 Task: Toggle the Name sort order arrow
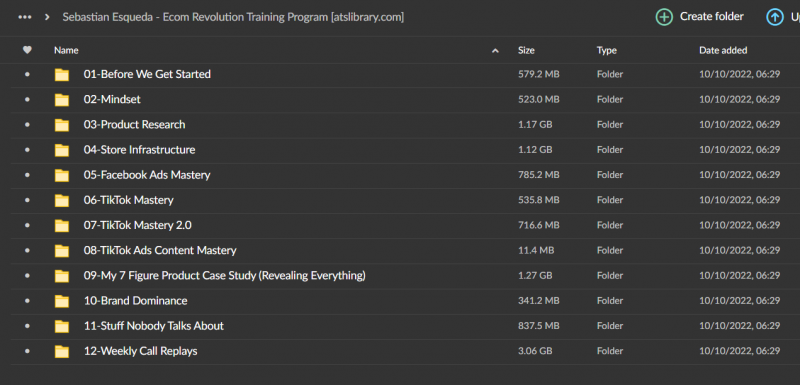pyautogui.click(x=495, y=50)
